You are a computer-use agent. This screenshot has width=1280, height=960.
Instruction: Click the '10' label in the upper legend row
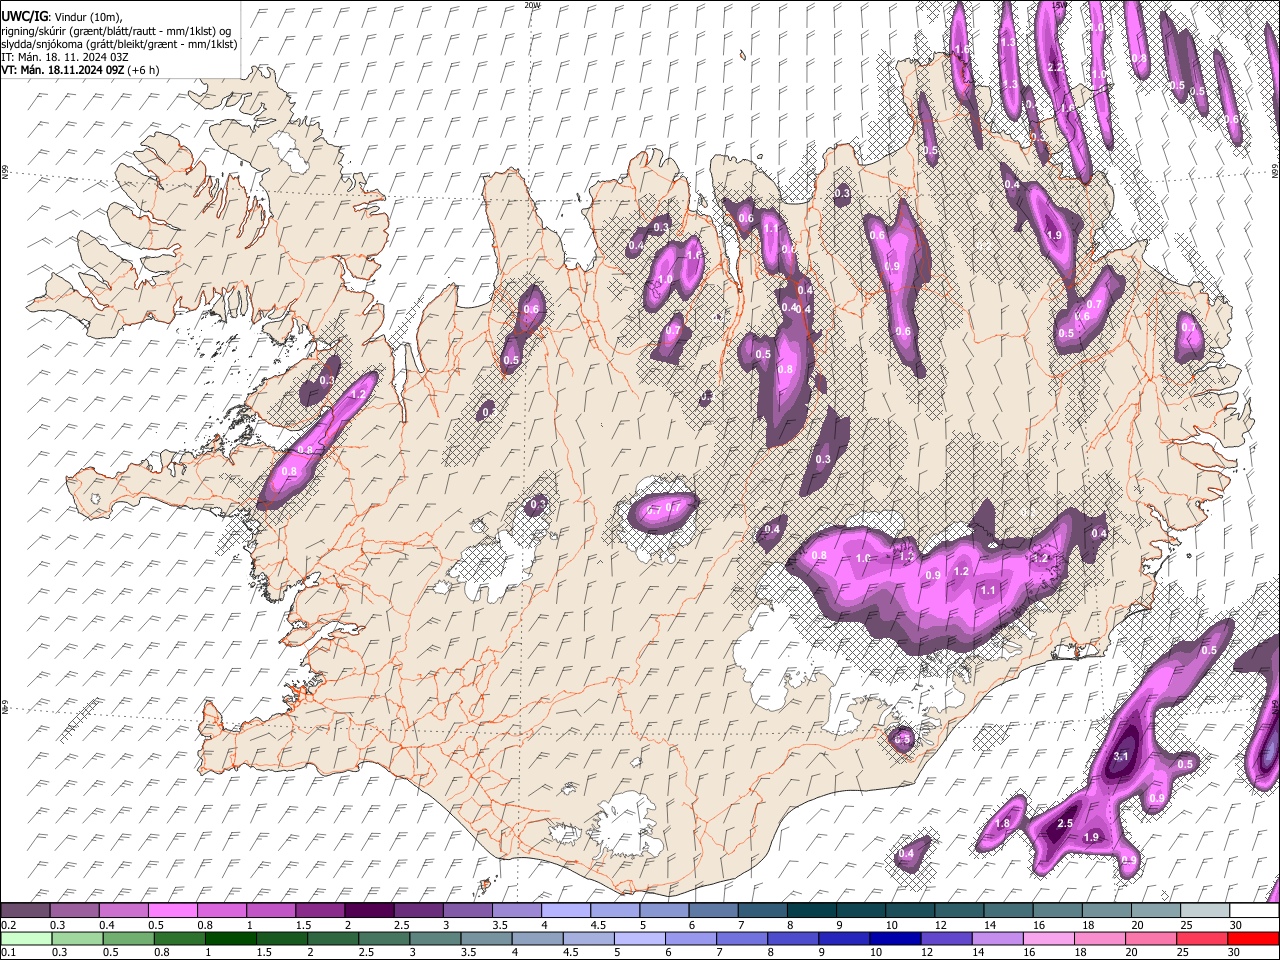click(x=891, y=925)
